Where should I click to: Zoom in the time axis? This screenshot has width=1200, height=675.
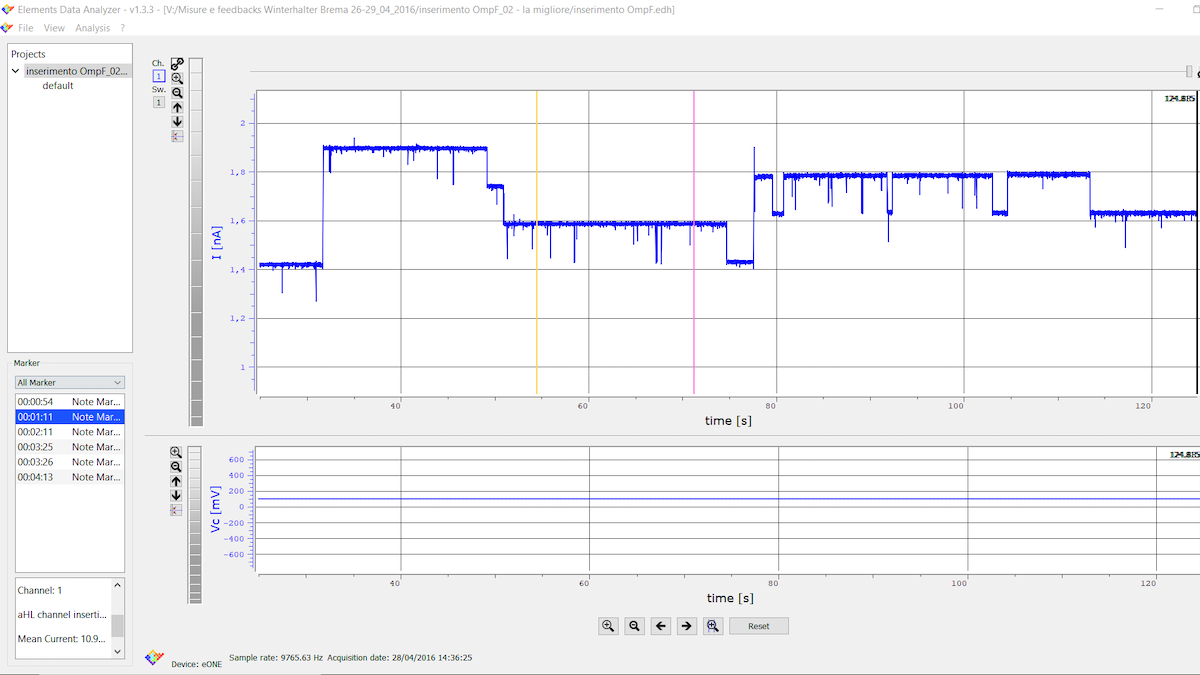(608, 626)
